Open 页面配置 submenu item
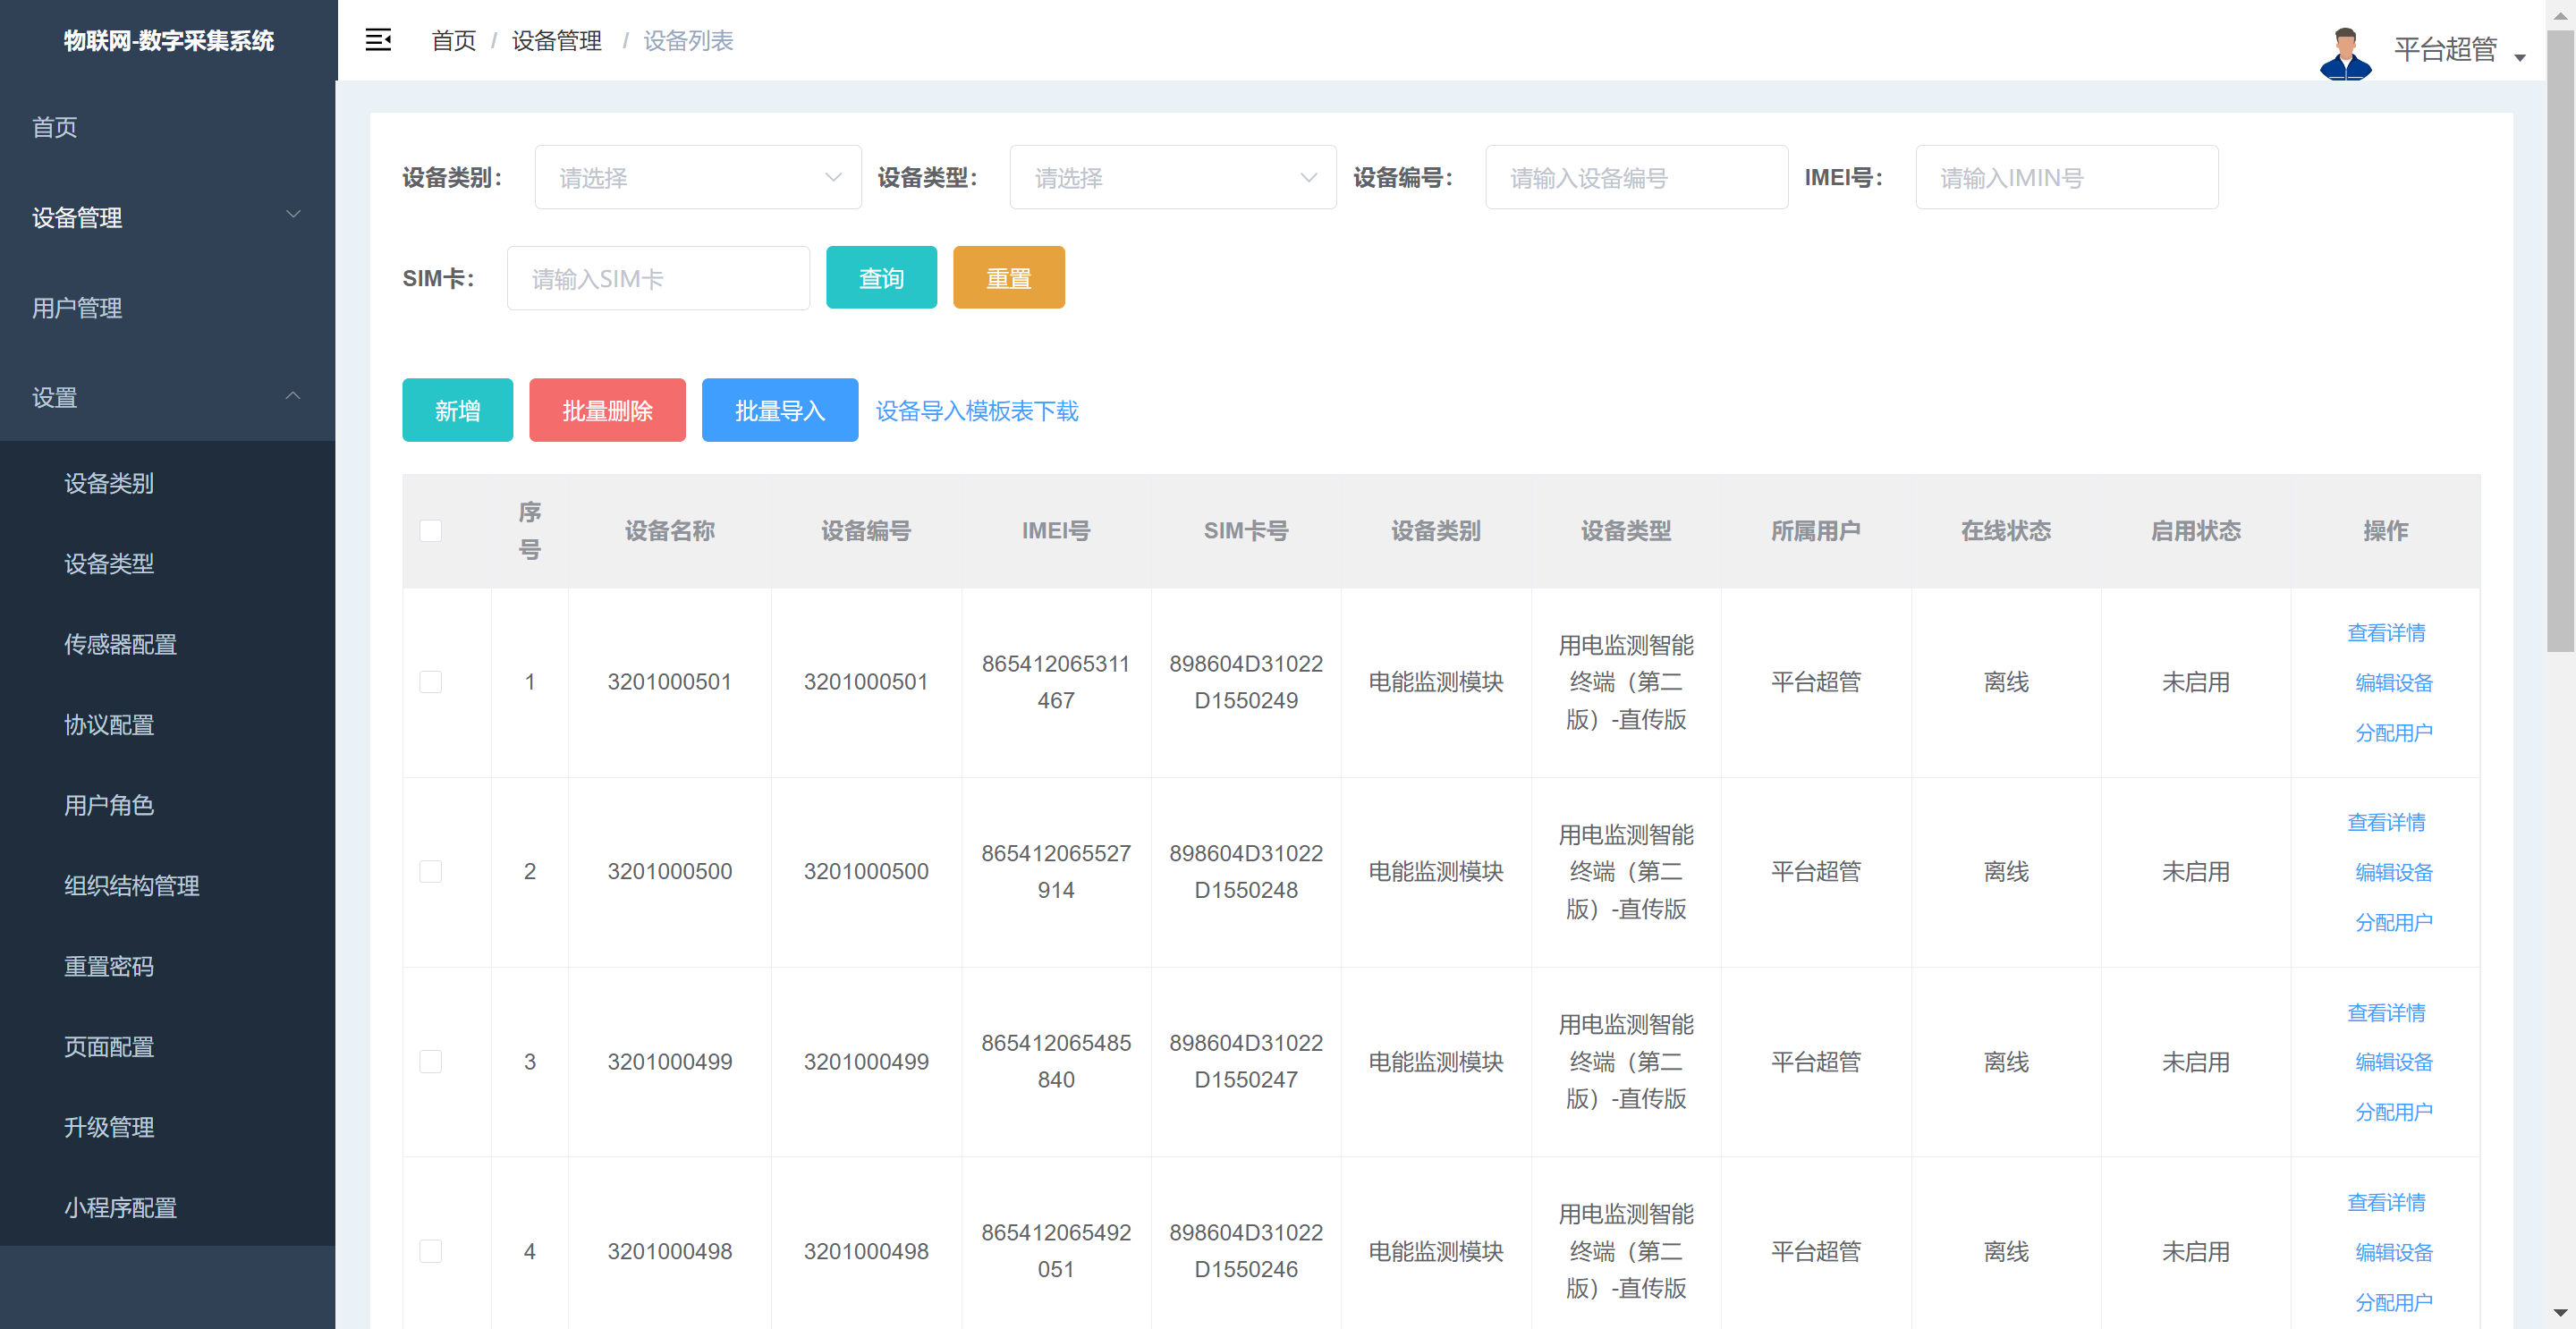Viewport: 2576px width, 1329px height. point(168,1046)
